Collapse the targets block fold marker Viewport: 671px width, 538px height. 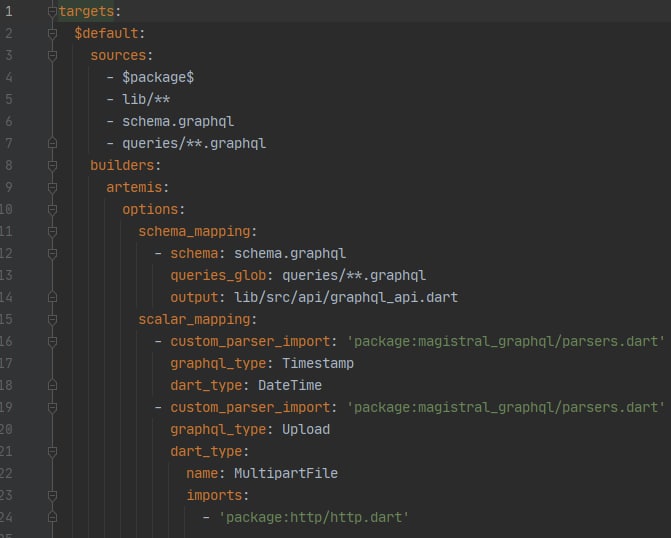coord(52,12)
